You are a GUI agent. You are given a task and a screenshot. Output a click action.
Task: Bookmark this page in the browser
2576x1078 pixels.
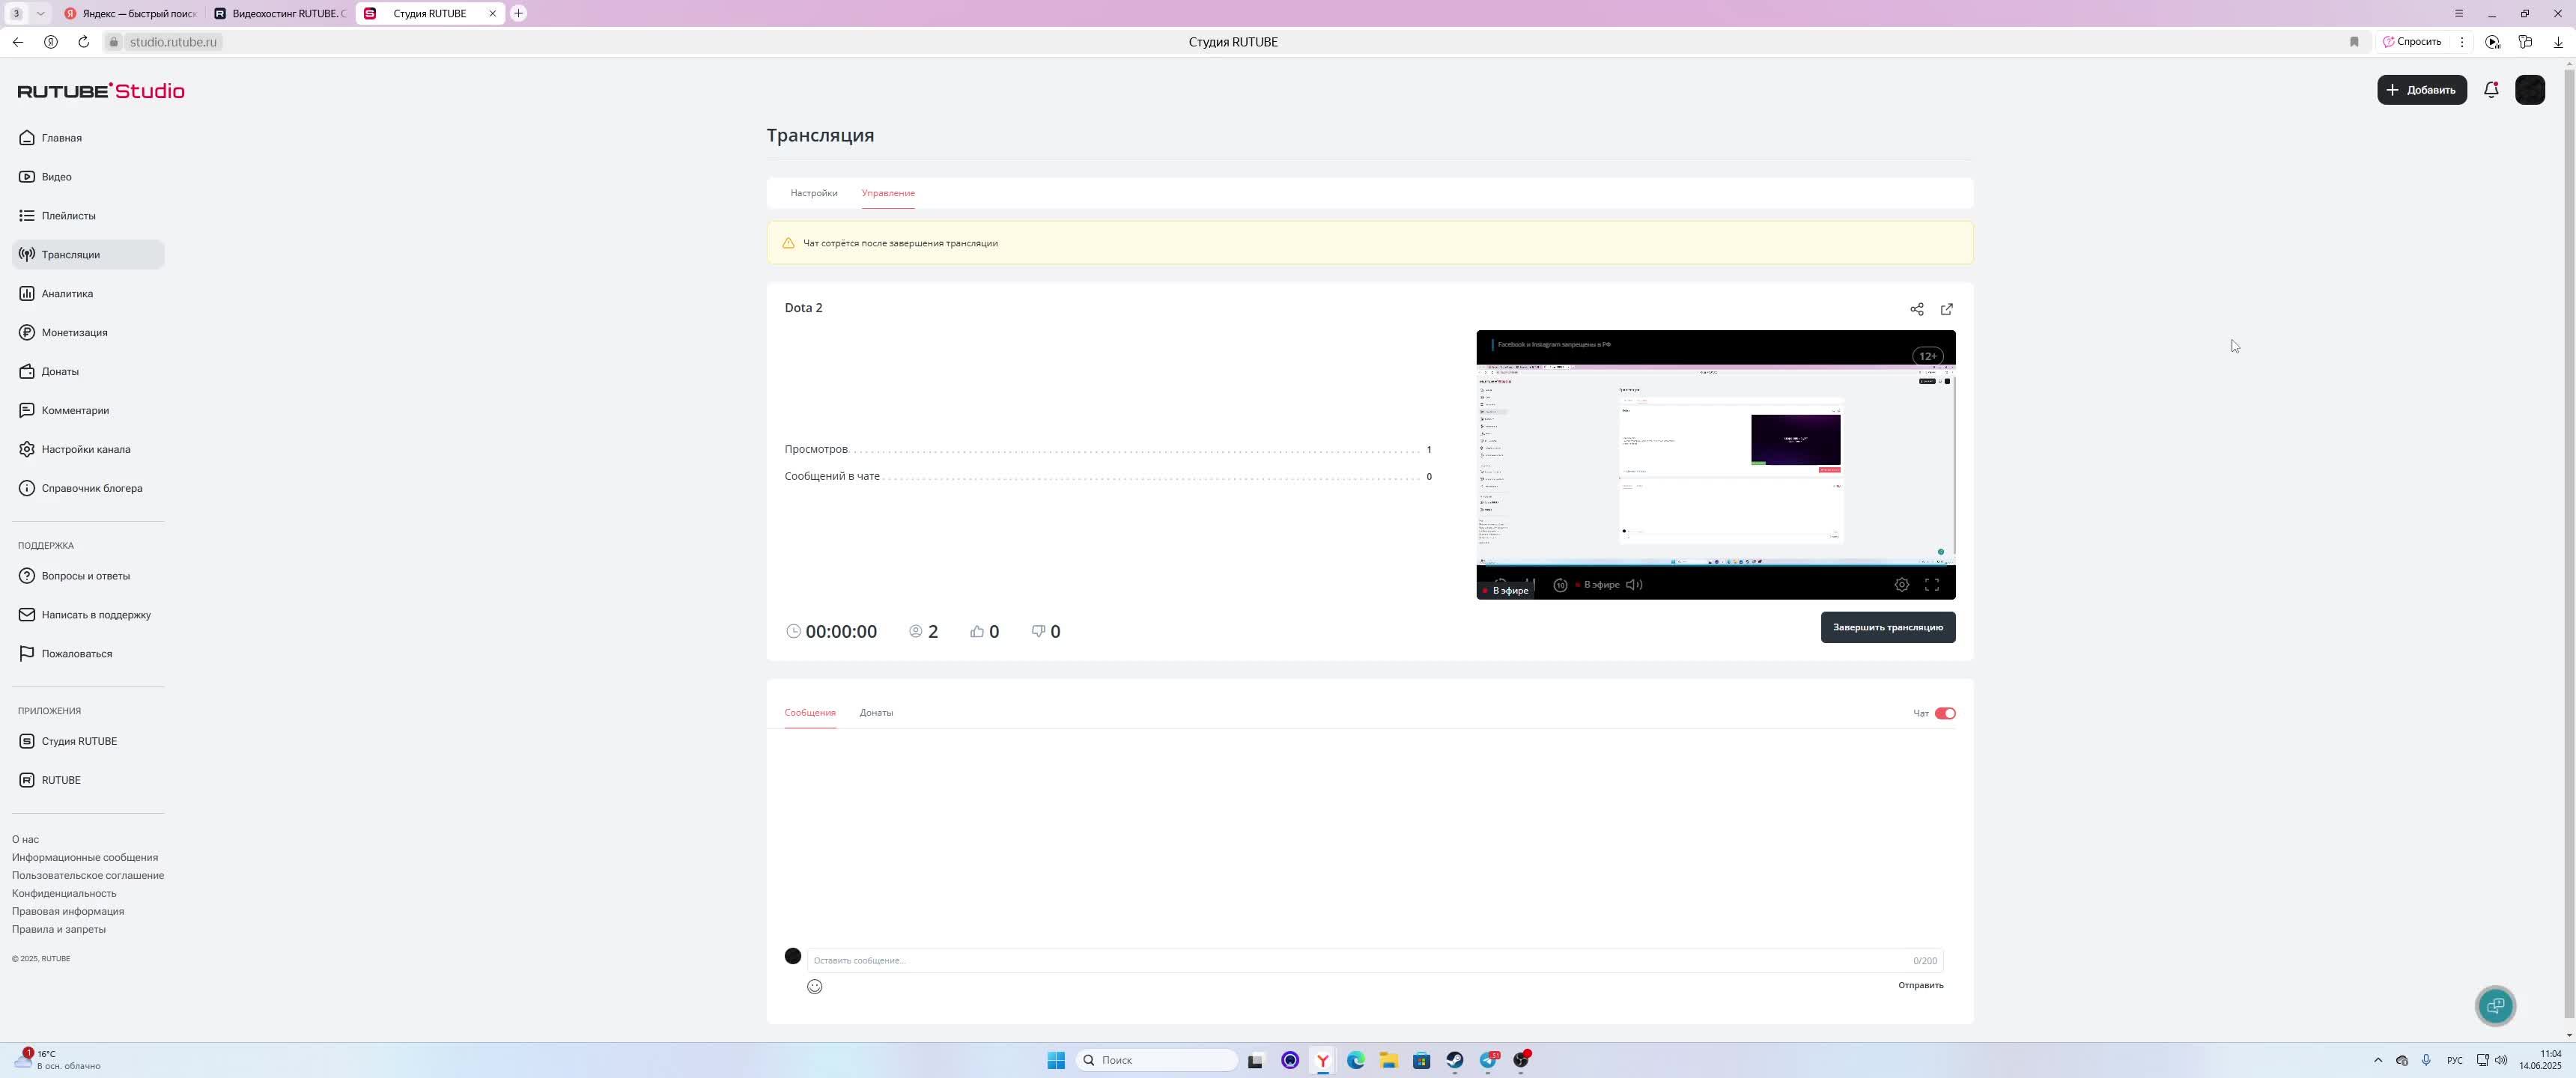2354,42
